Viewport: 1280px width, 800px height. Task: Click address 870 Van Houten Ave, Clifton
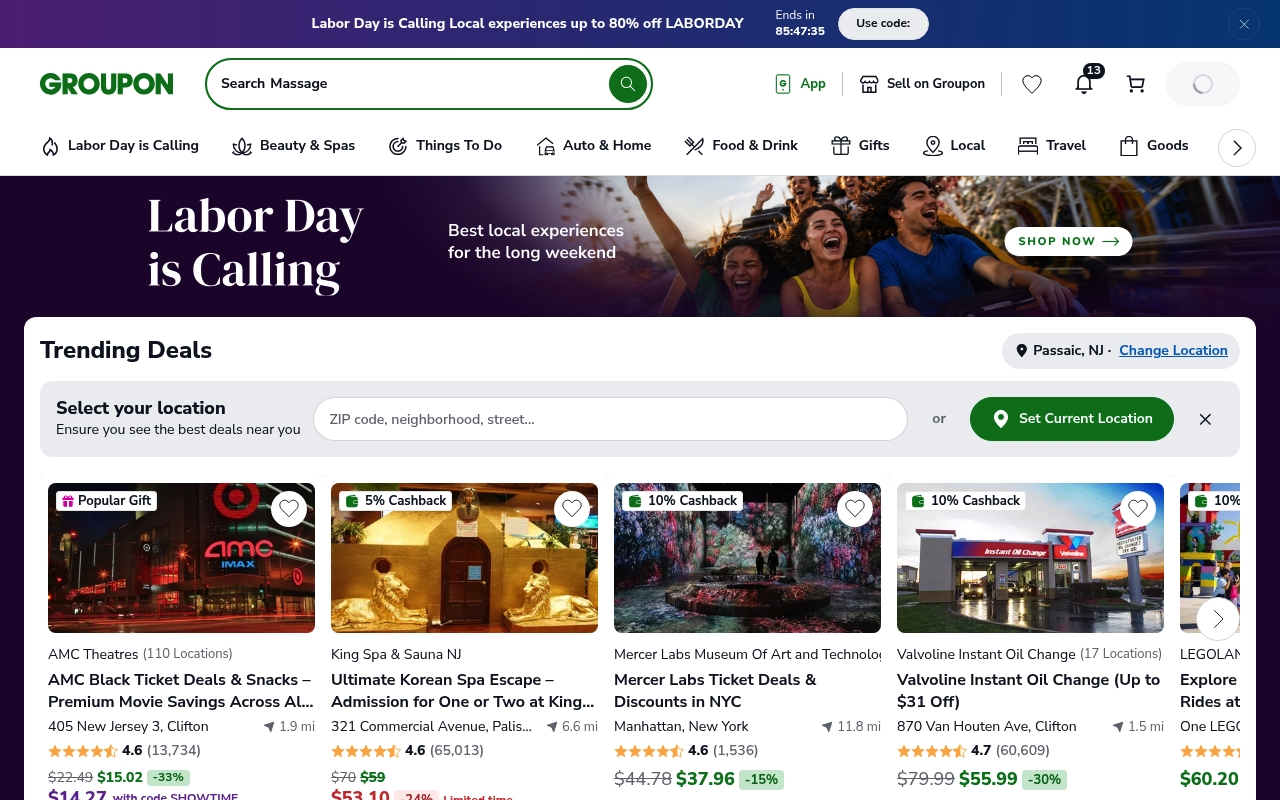coord(987,727)
